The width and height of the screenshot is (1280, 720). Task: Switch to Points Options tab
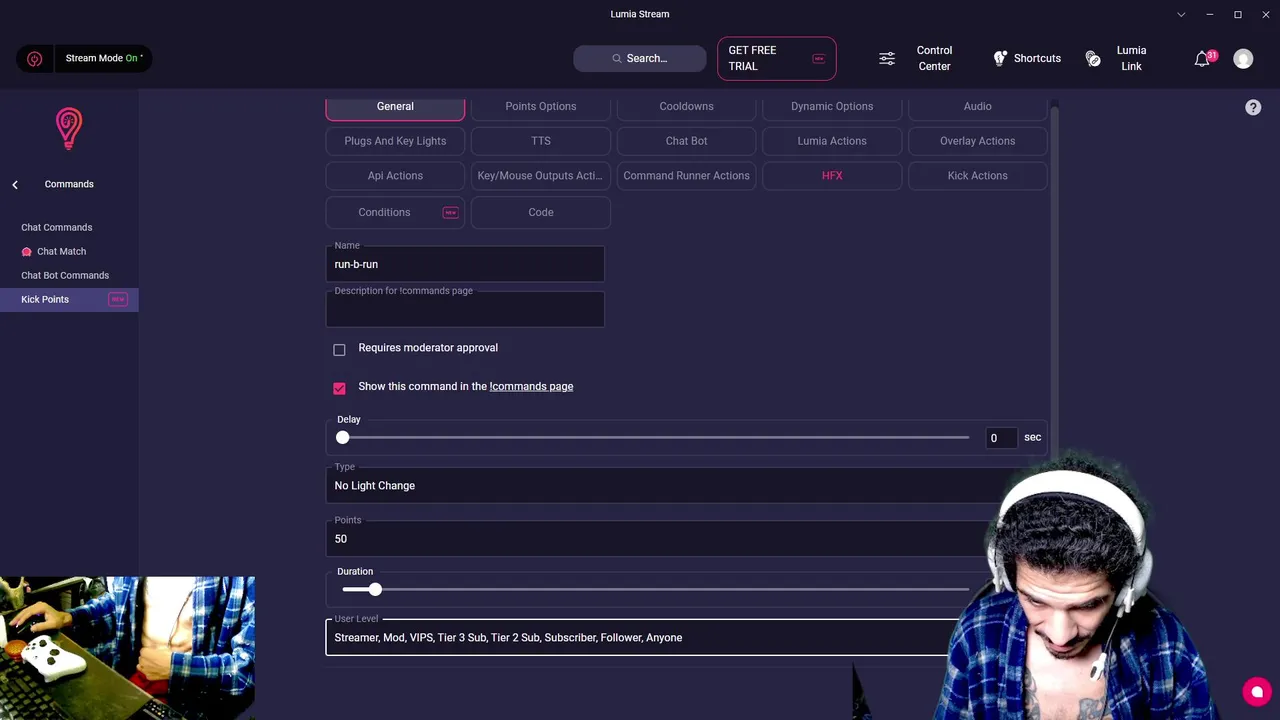541,106
